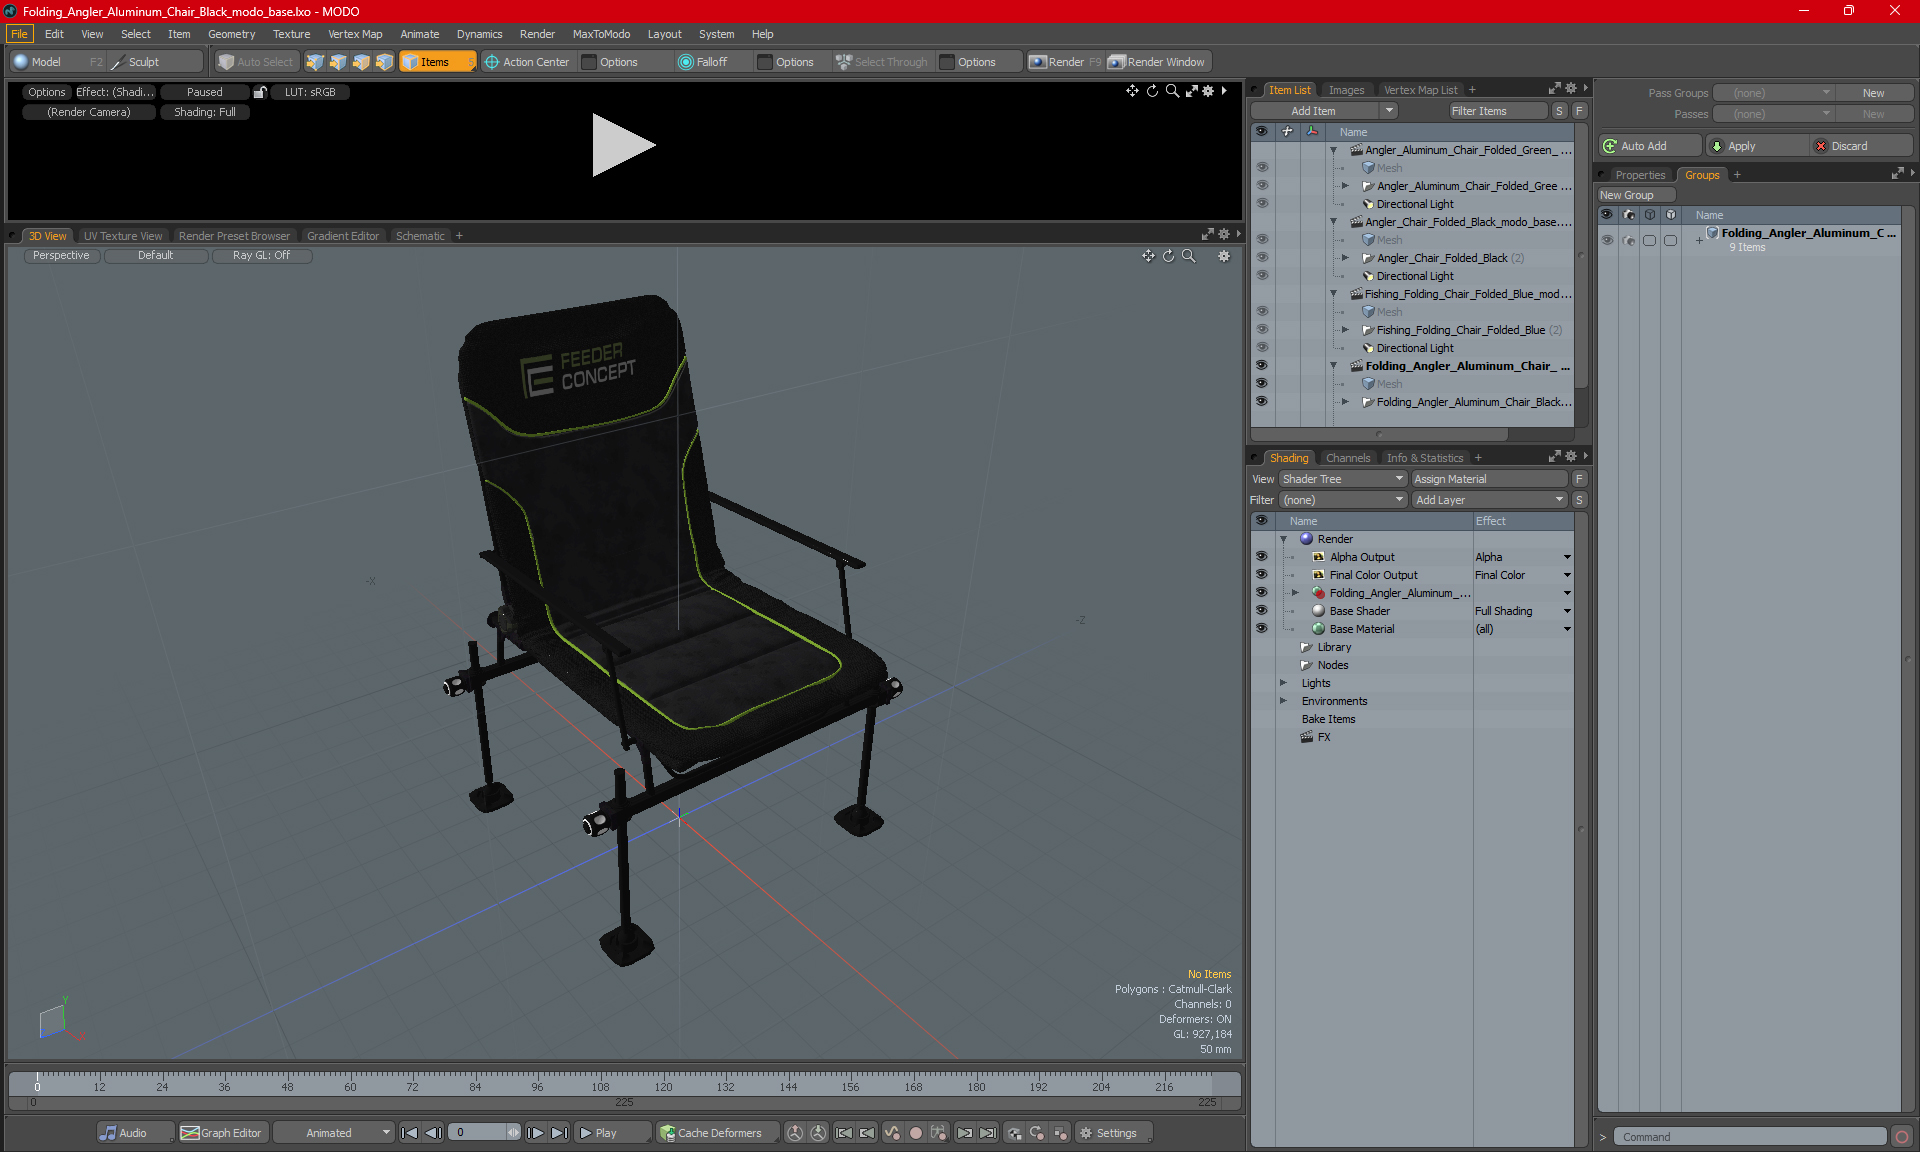The height and width of the screenshot is (1152, 1920).
Task: Collapse Render node in Shader Tree
Action: pos(1283,539)
